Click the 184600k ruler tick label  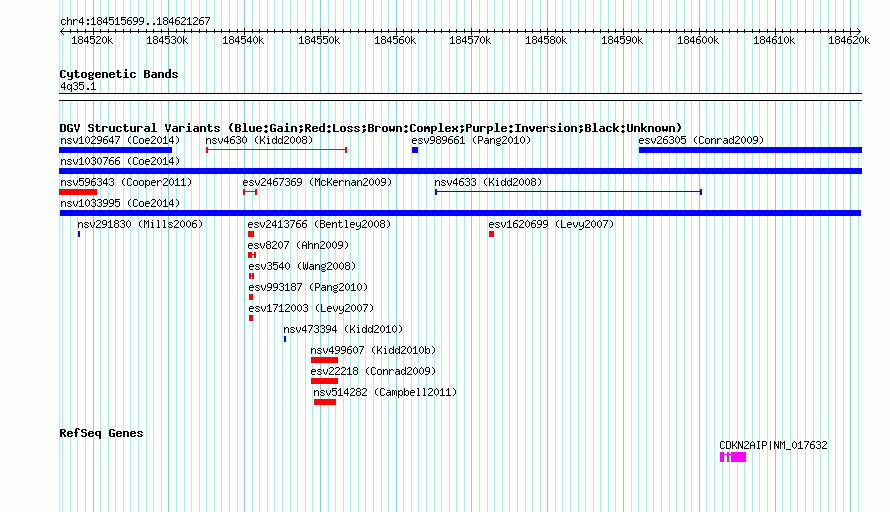pos(698,40)
